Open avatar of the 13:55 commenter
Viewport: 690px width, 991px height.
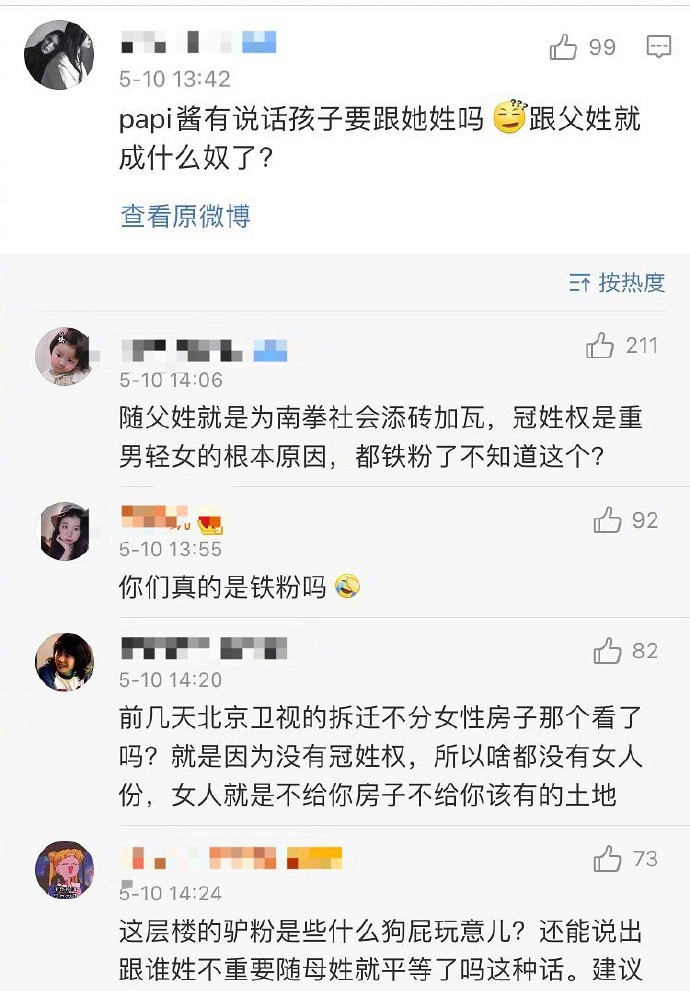[x=65, y=530]
